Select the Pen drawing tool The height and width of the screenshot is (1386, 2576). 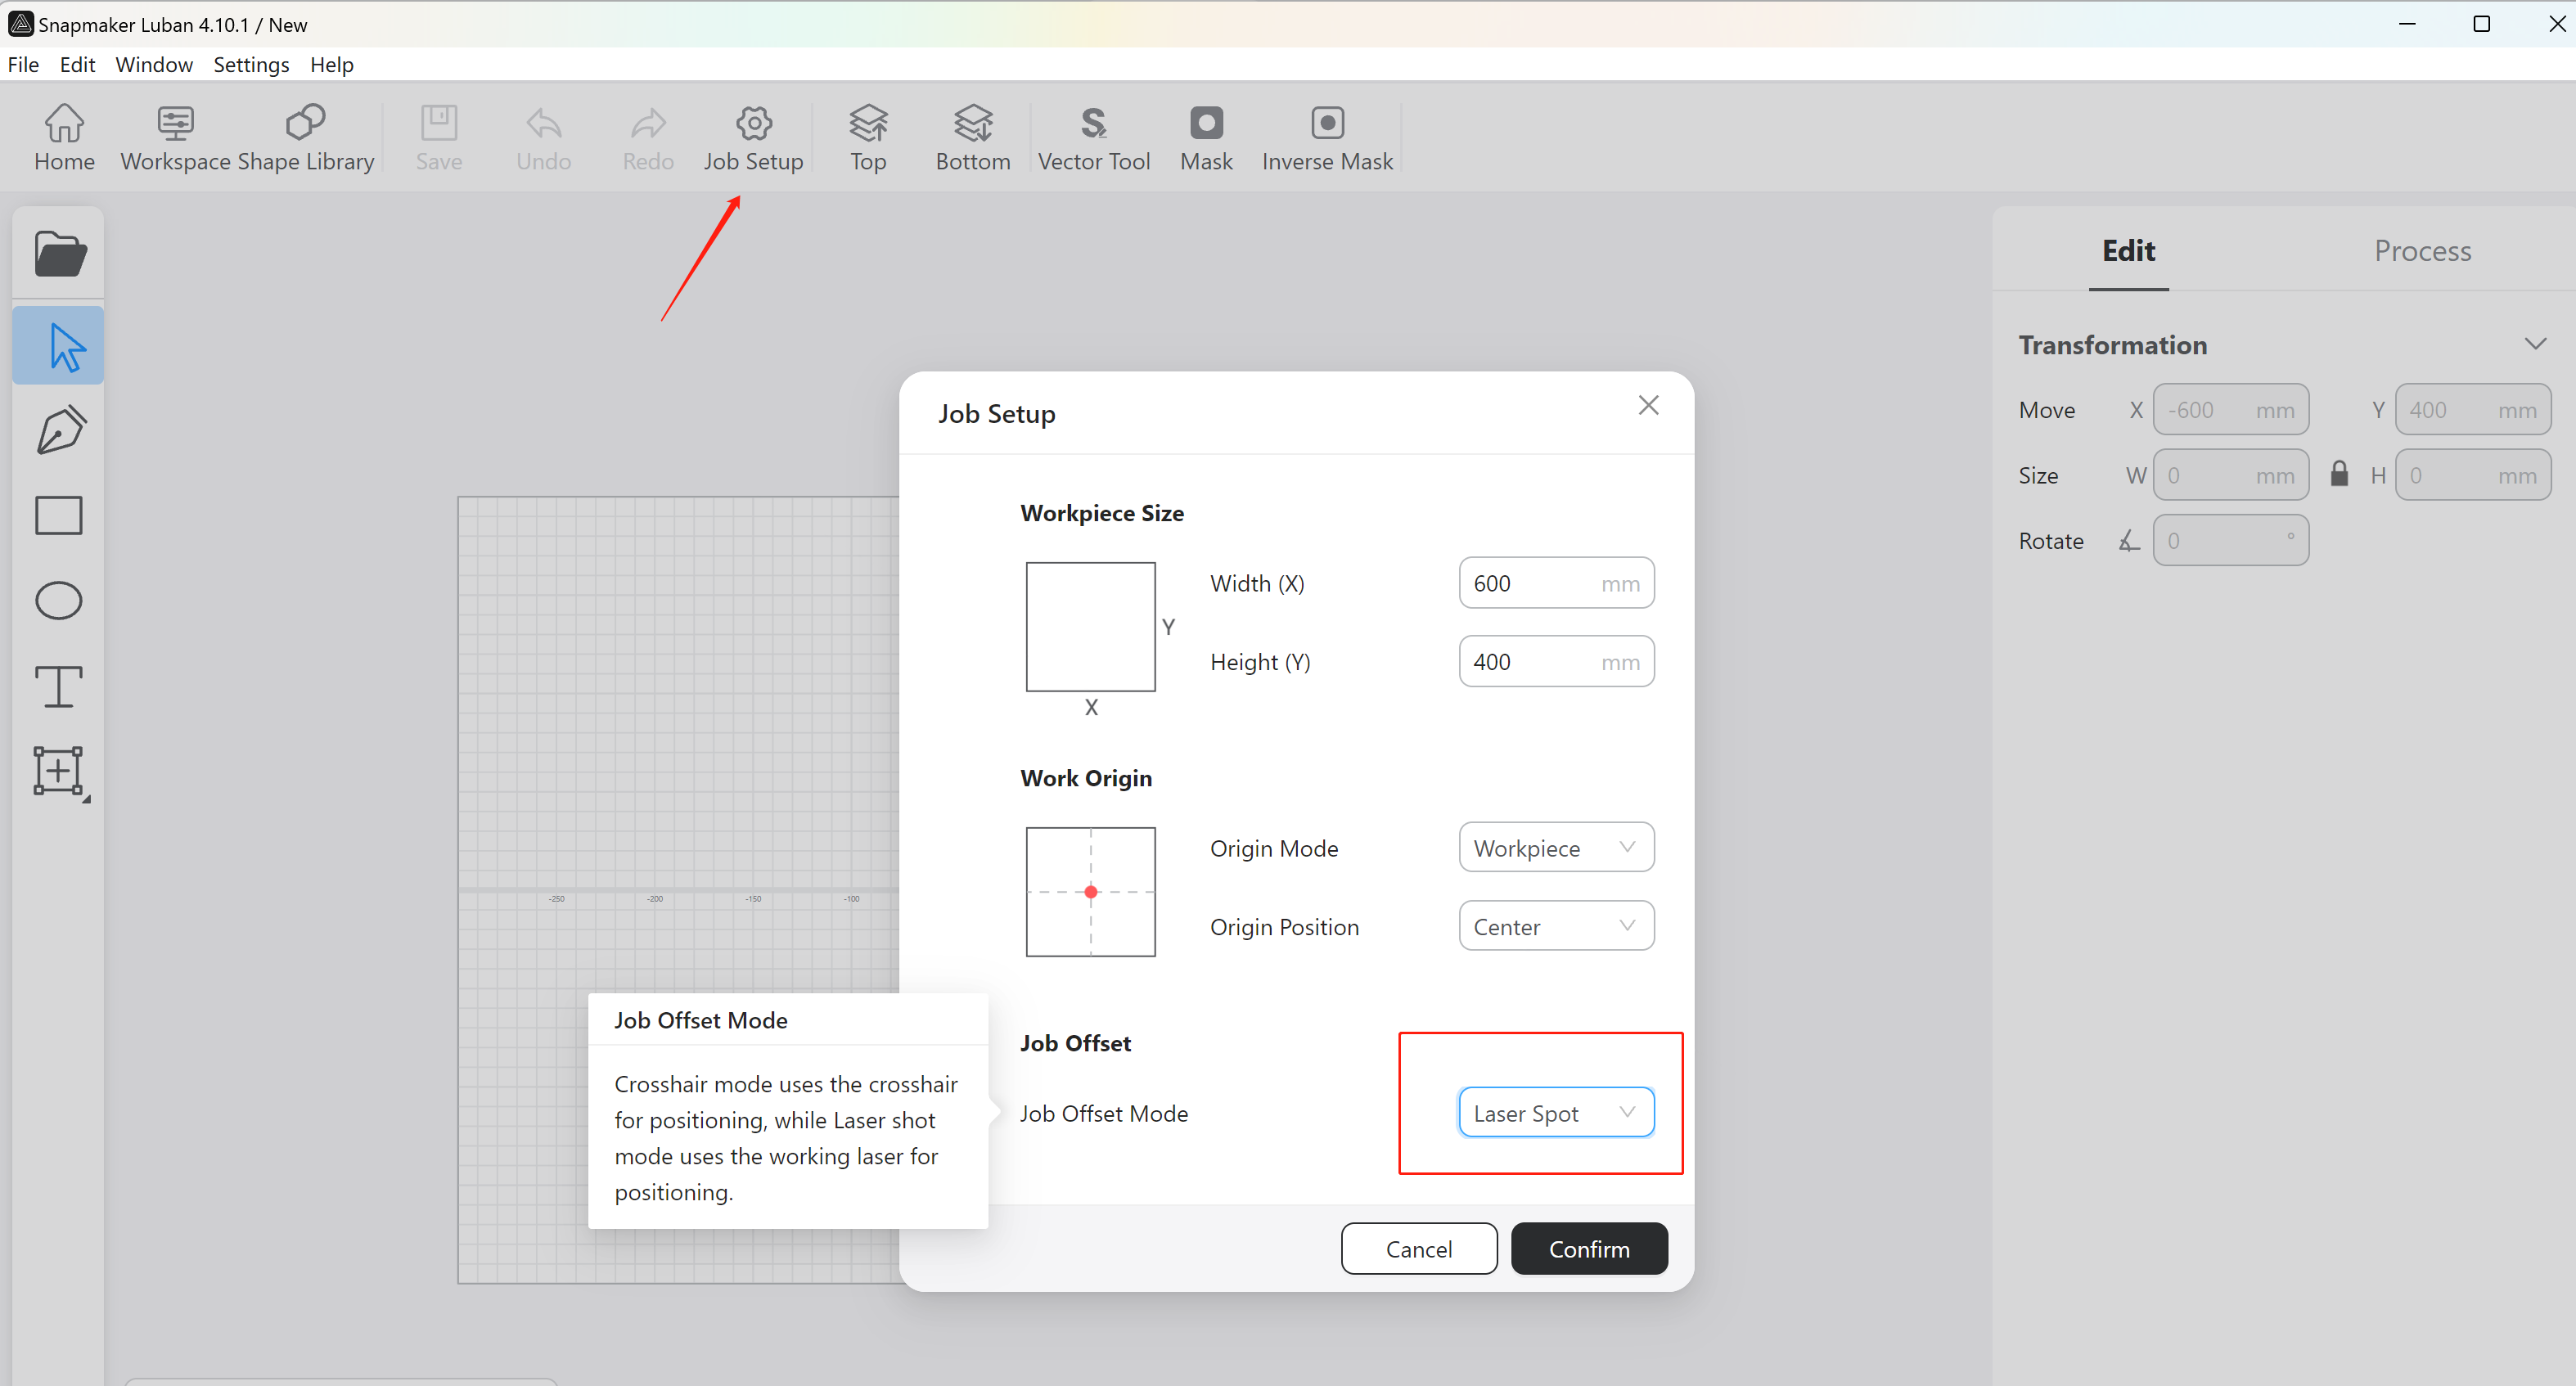click(60, 431)
